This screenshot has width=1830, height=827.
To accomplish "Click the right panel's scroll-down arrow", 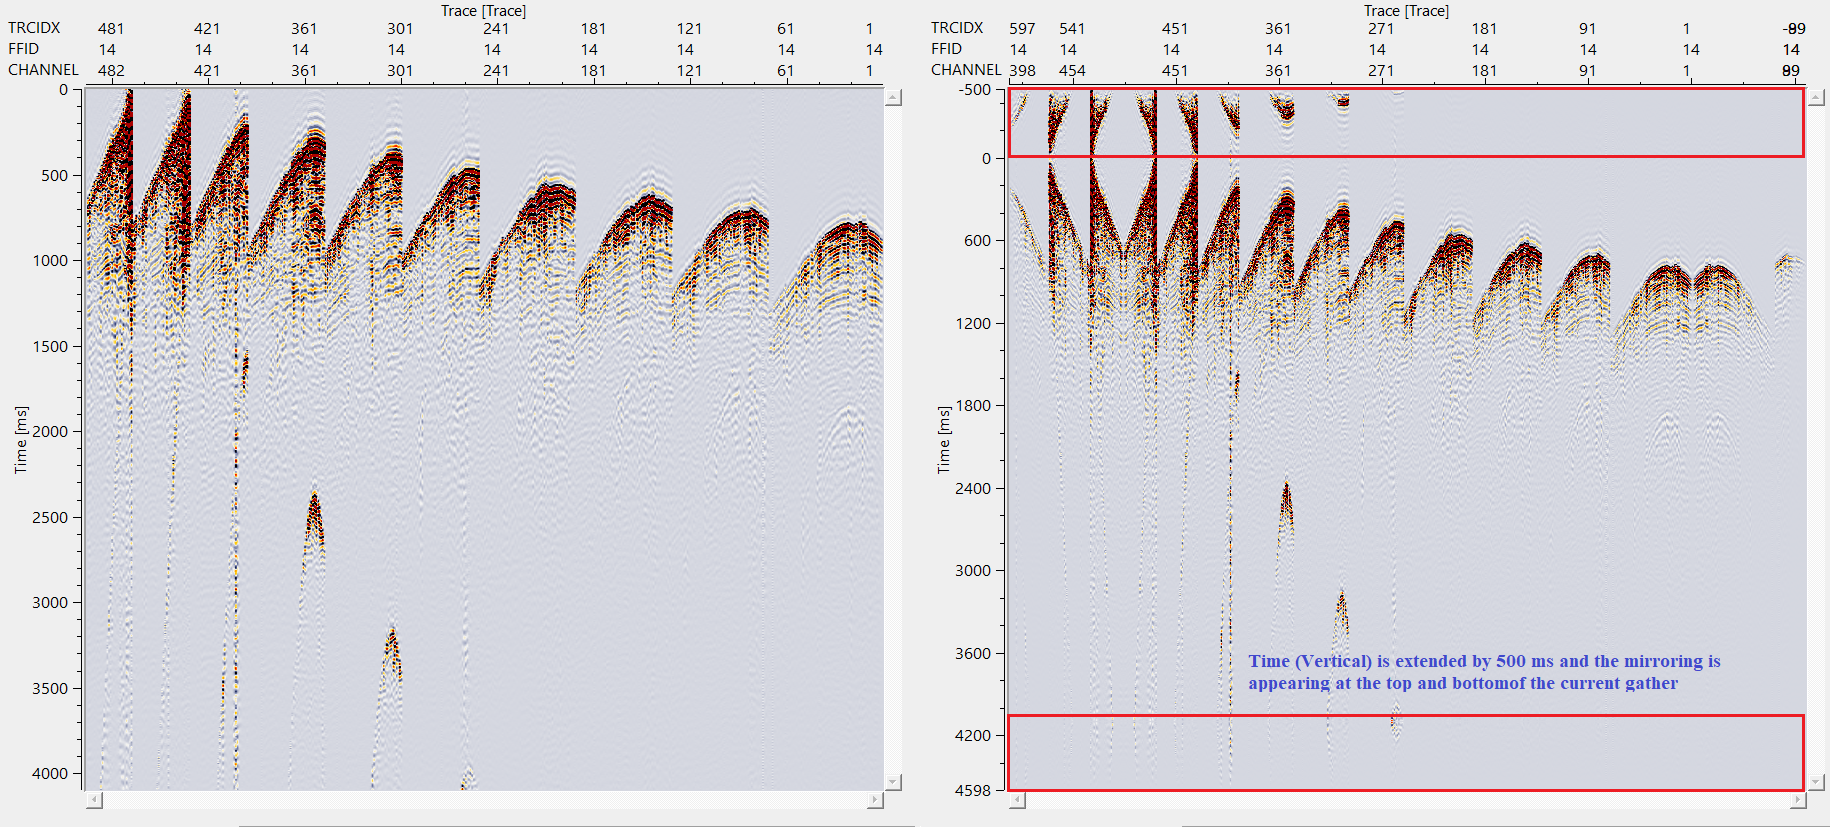I will (x=1816, y=781).
